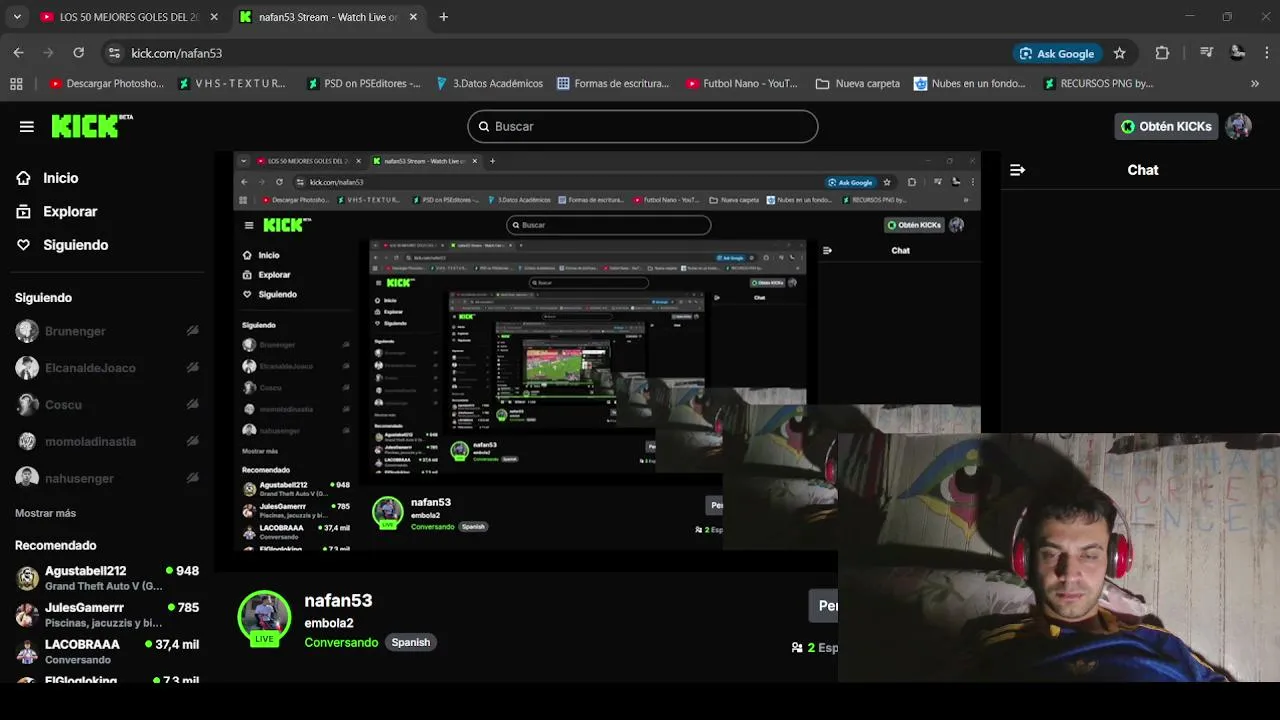Open Chrome three-dot menu
The height and width of the screenshot is (720, 1280).
point(1266,53)
